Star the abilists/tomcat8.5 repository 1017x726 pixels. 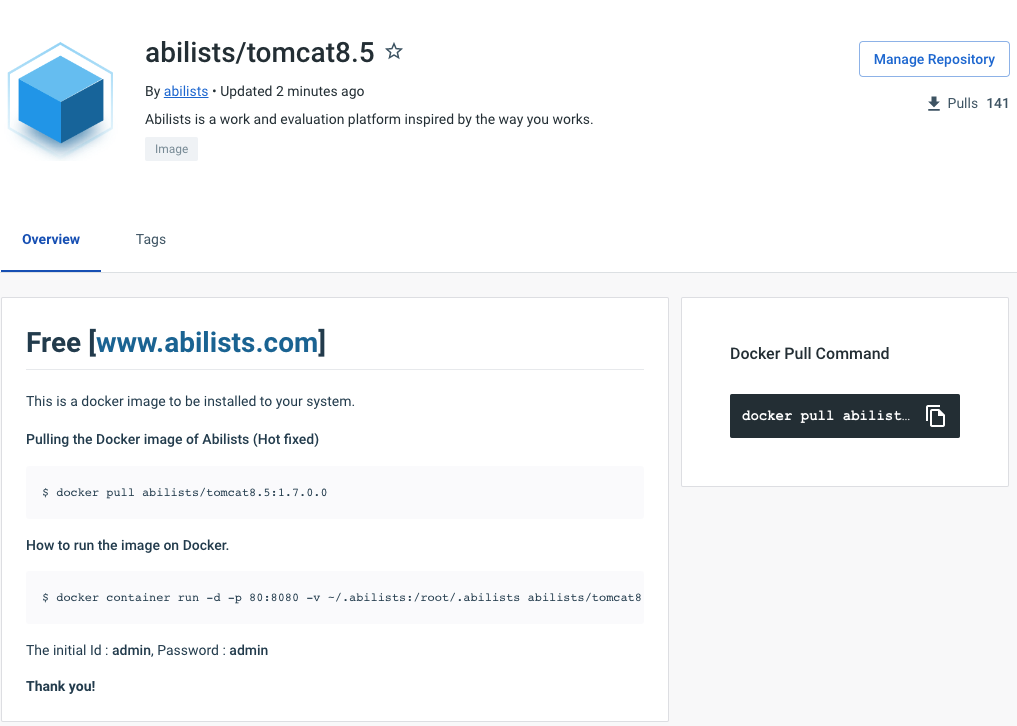pyautogui.click(x=394, y=51)
